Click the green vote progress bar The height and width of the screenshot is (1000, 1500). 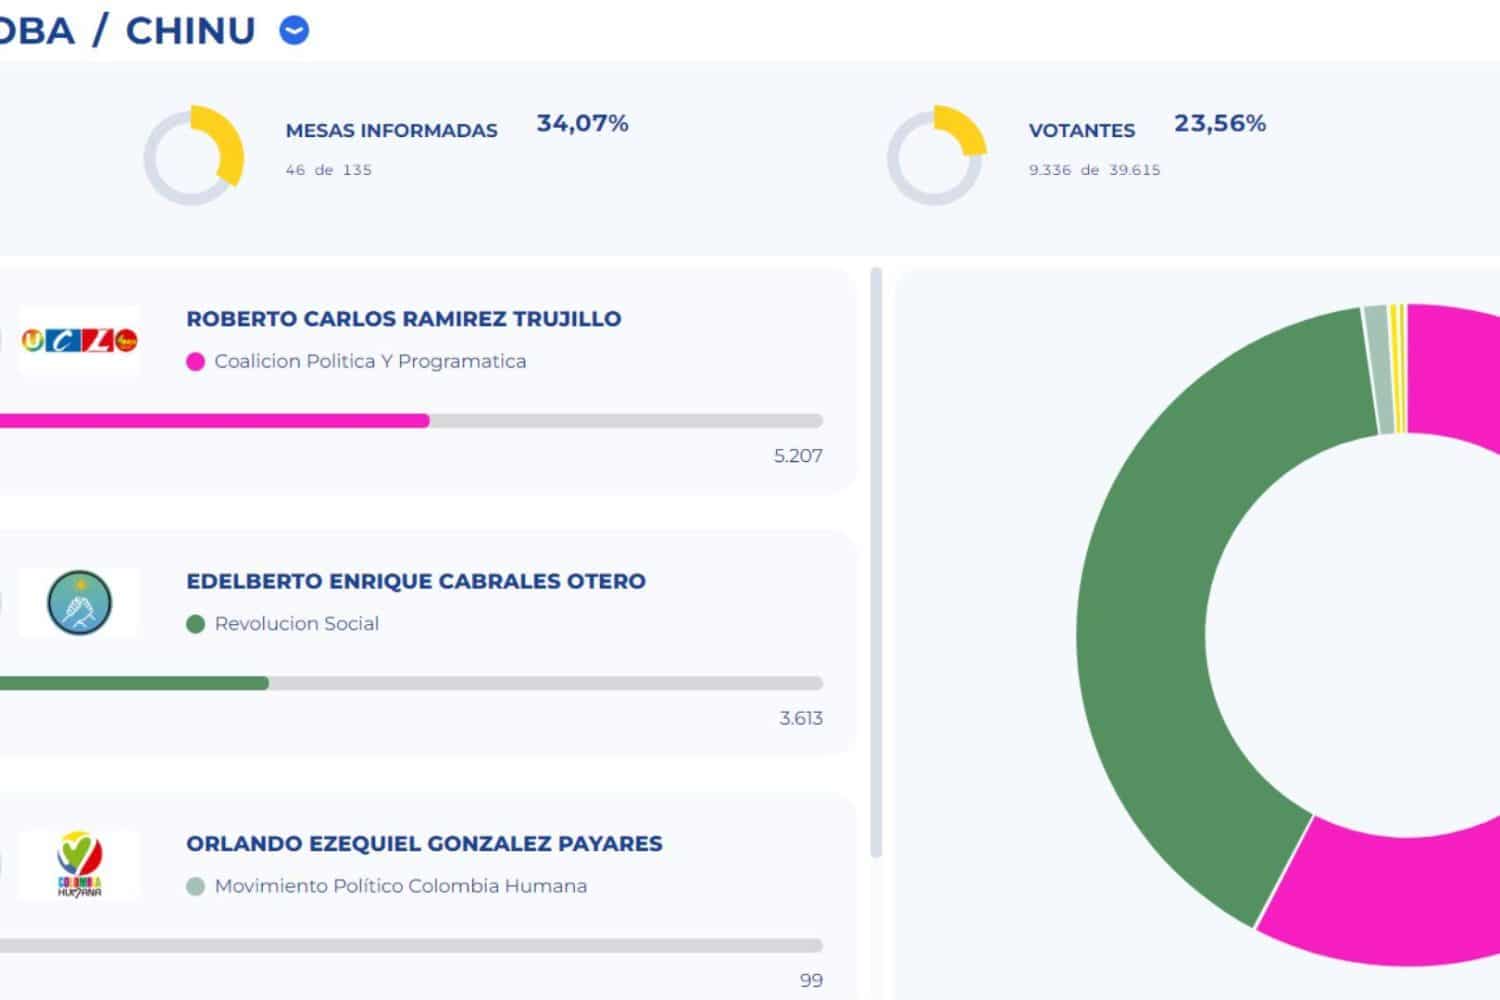click(x=134, y=683)
